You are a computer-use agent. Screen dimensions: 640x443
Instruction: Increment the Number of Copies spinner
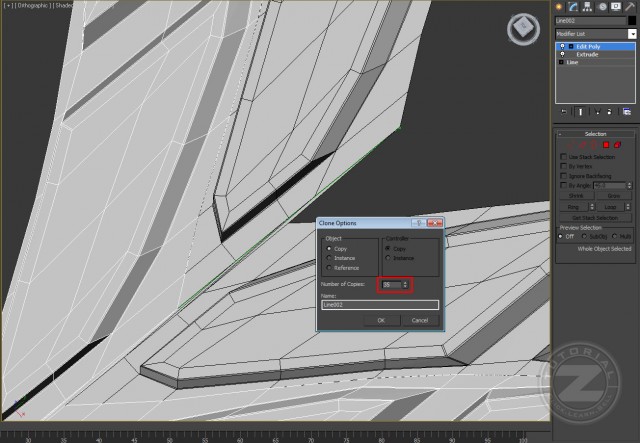(405, 283)
